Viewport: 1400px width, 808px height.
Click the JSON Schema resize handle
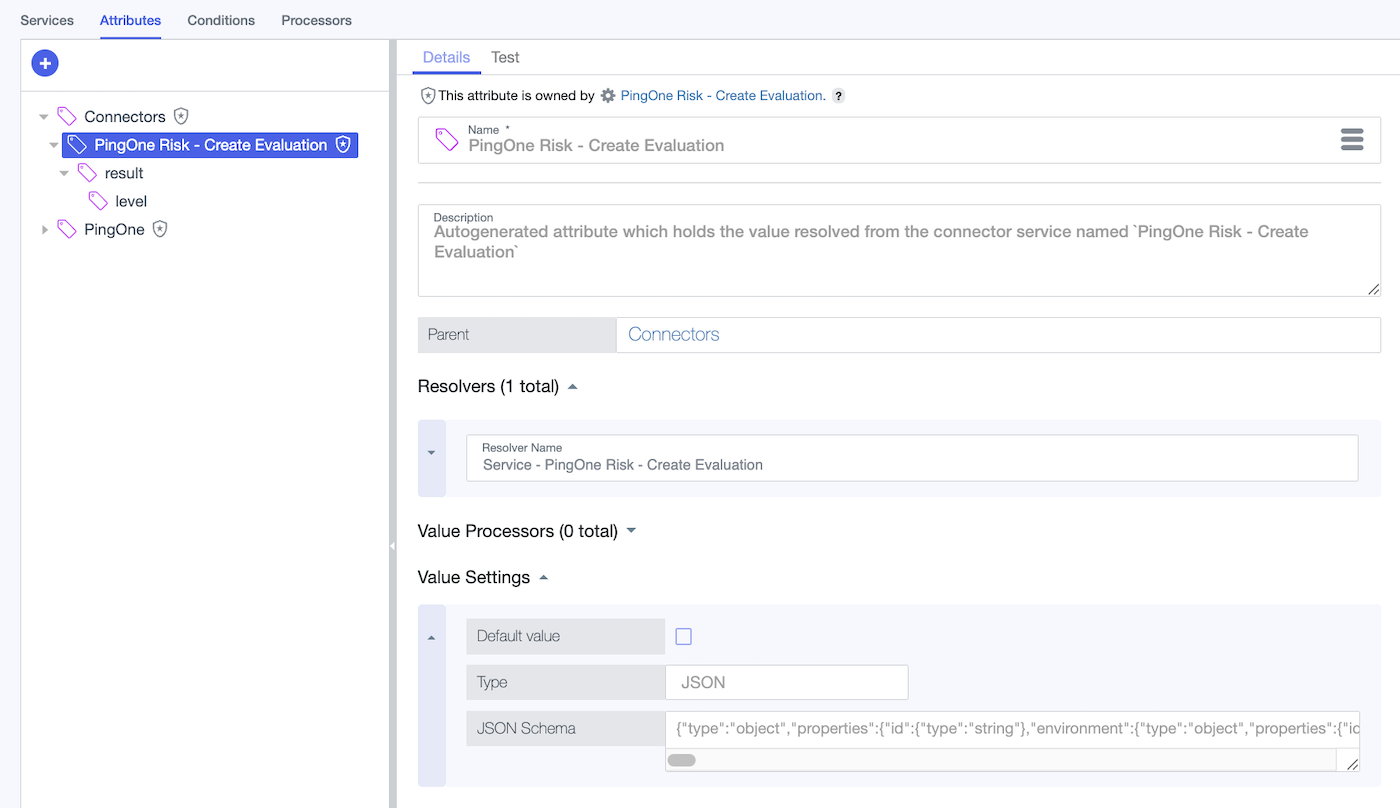(x=1352, y=764)
